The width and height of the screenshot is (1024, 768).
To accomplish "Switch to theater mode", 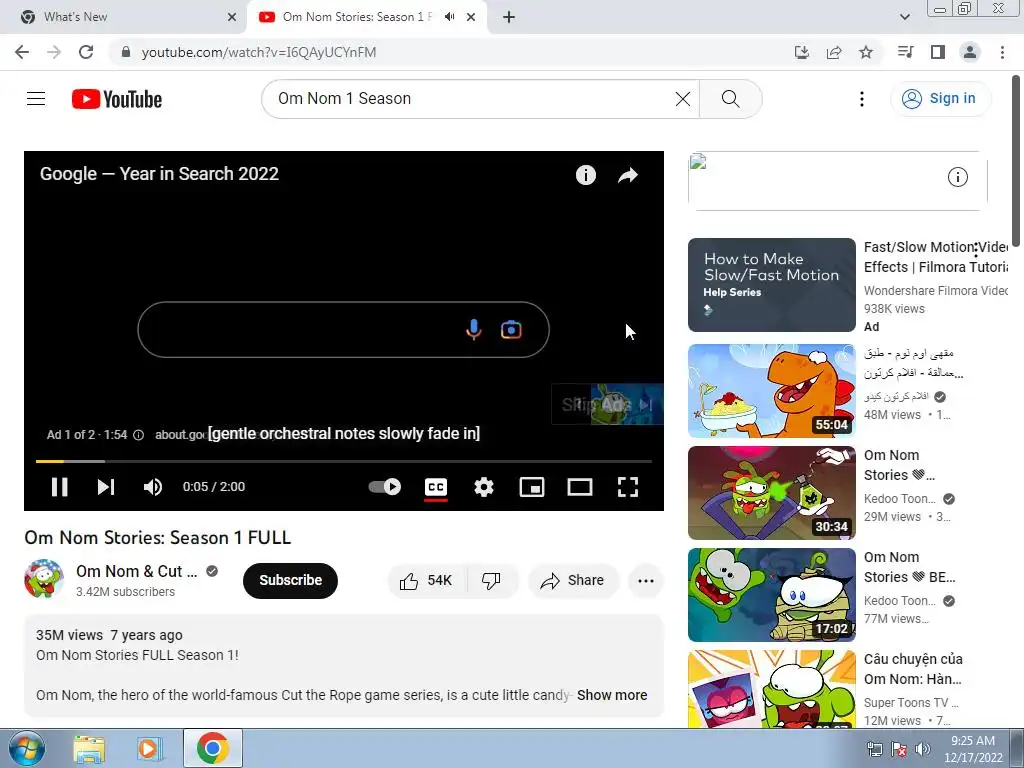I will coord(580,487).
